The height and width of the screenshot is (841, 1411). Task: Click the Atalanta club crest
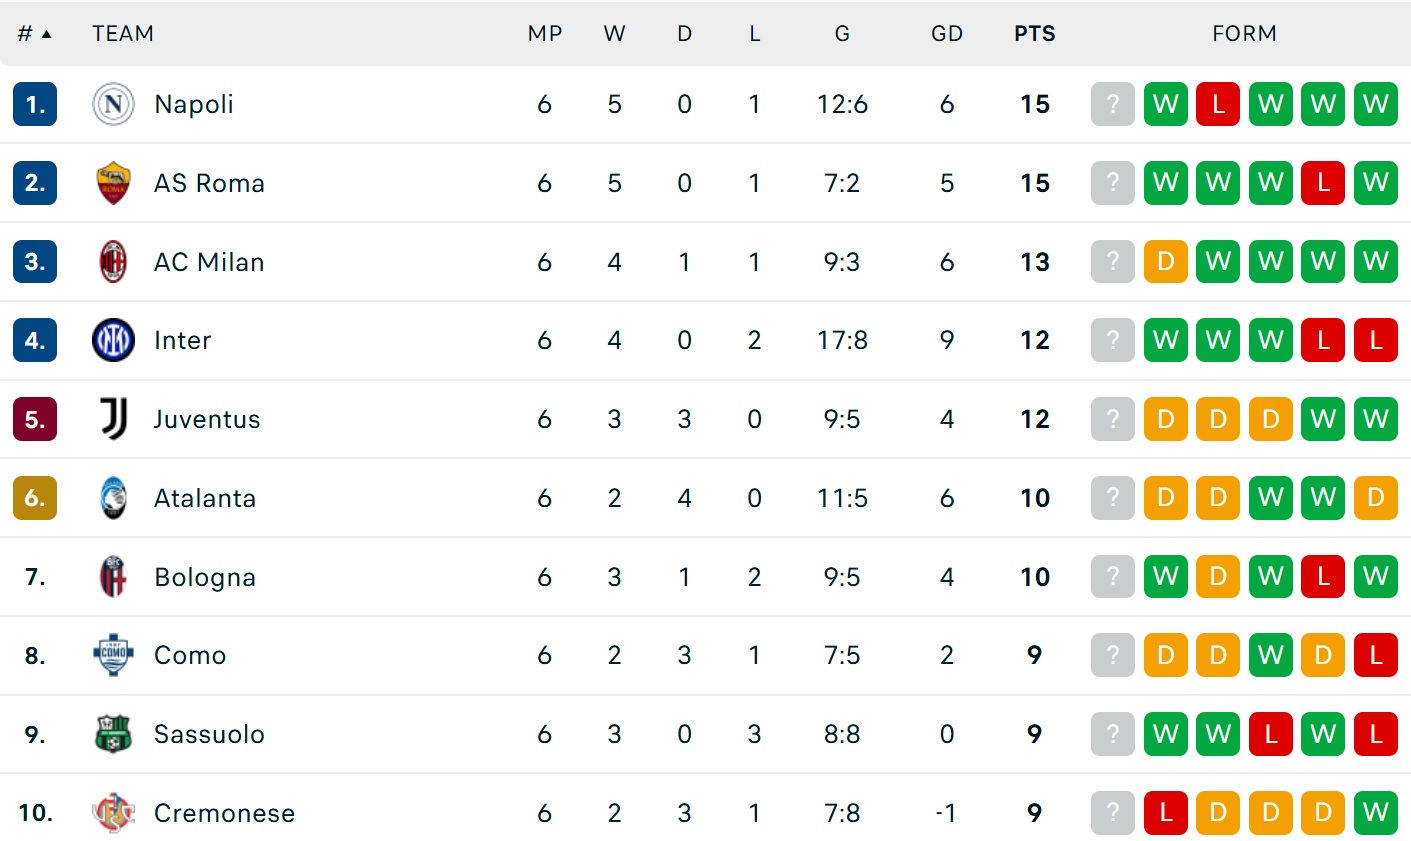(x=113, y=498)
